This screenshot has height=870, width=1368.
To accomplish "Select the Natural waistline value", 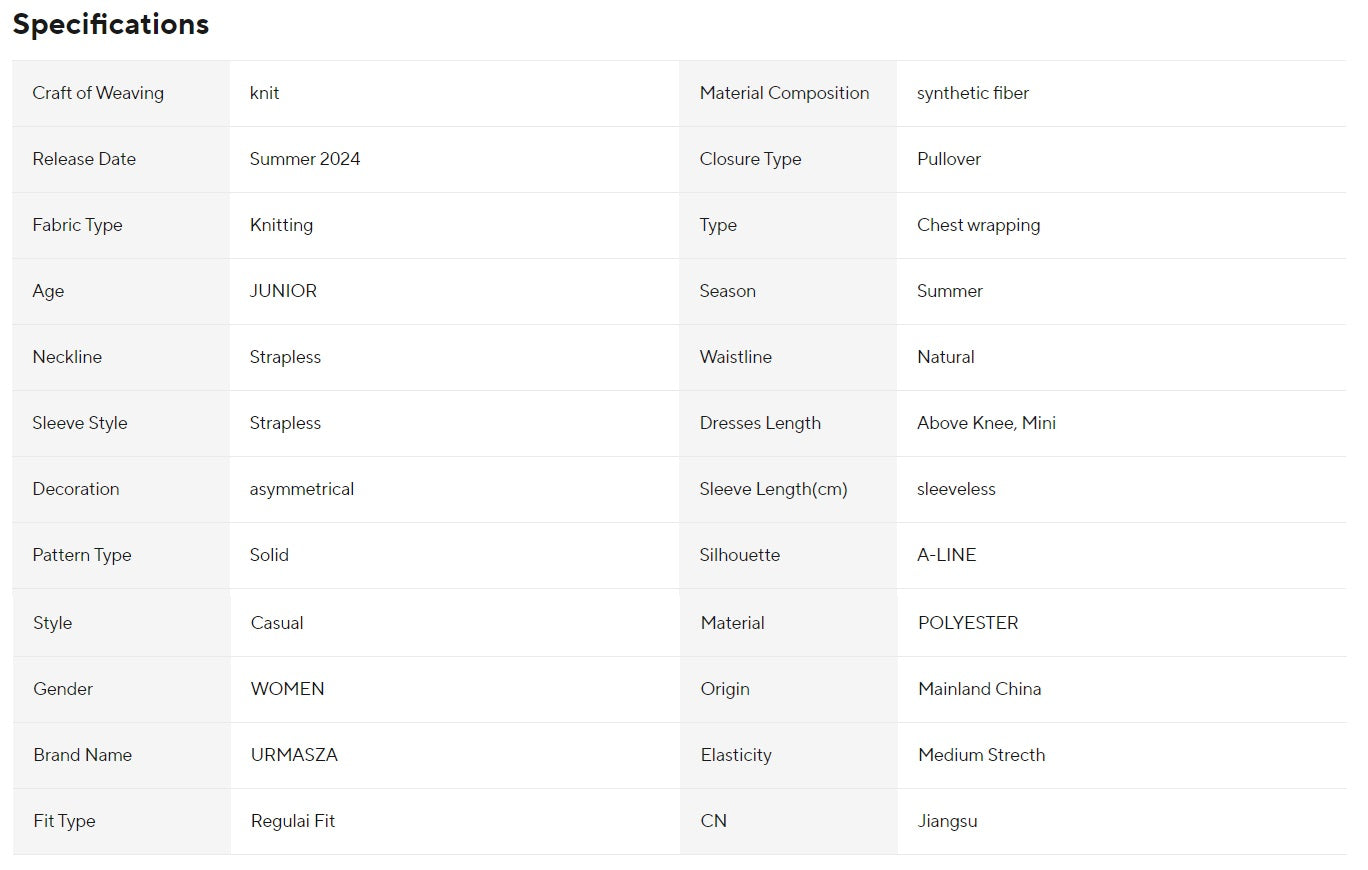I will coord(945,357).
